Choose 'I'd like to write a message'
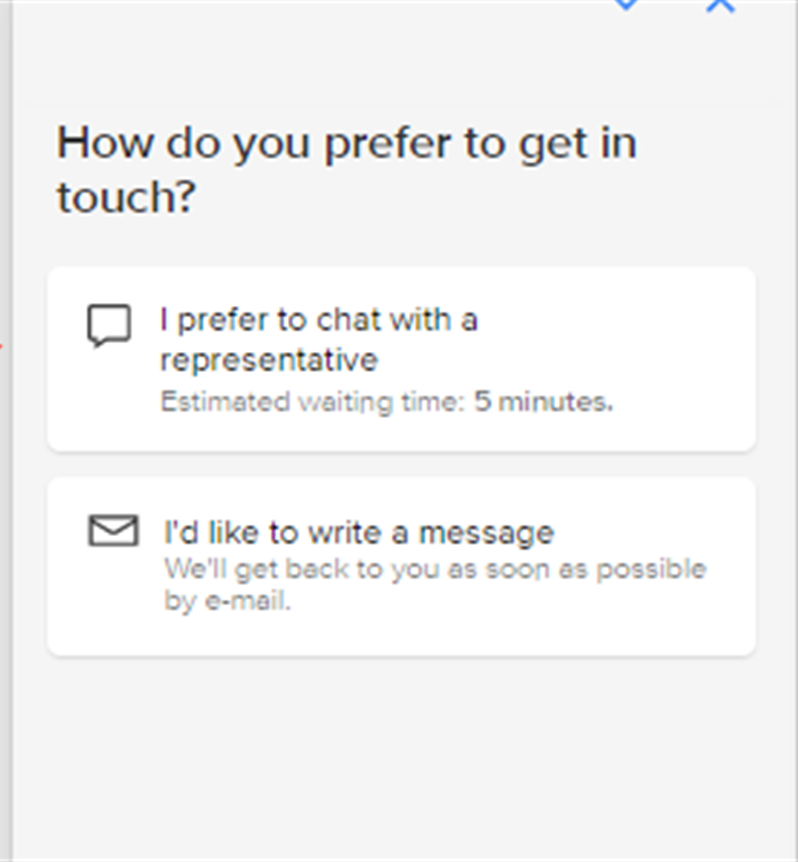Screen dimensions: 798x862 (x=358, y=532)
